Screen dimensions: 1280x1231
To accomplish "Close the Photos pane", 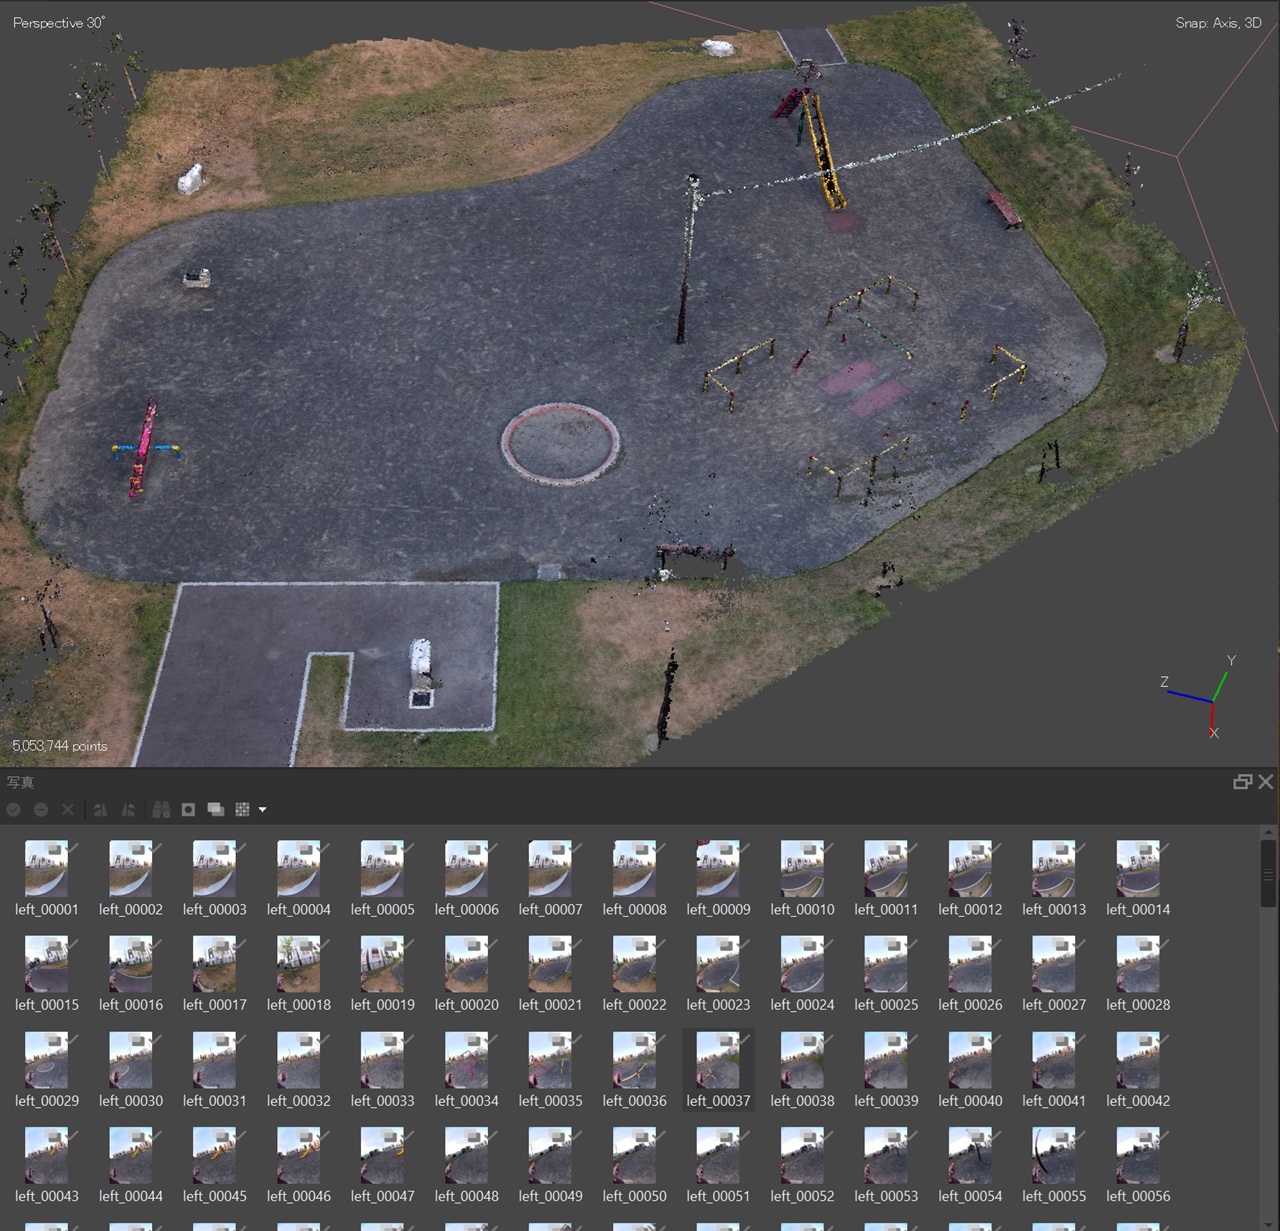I will 1266,782.
